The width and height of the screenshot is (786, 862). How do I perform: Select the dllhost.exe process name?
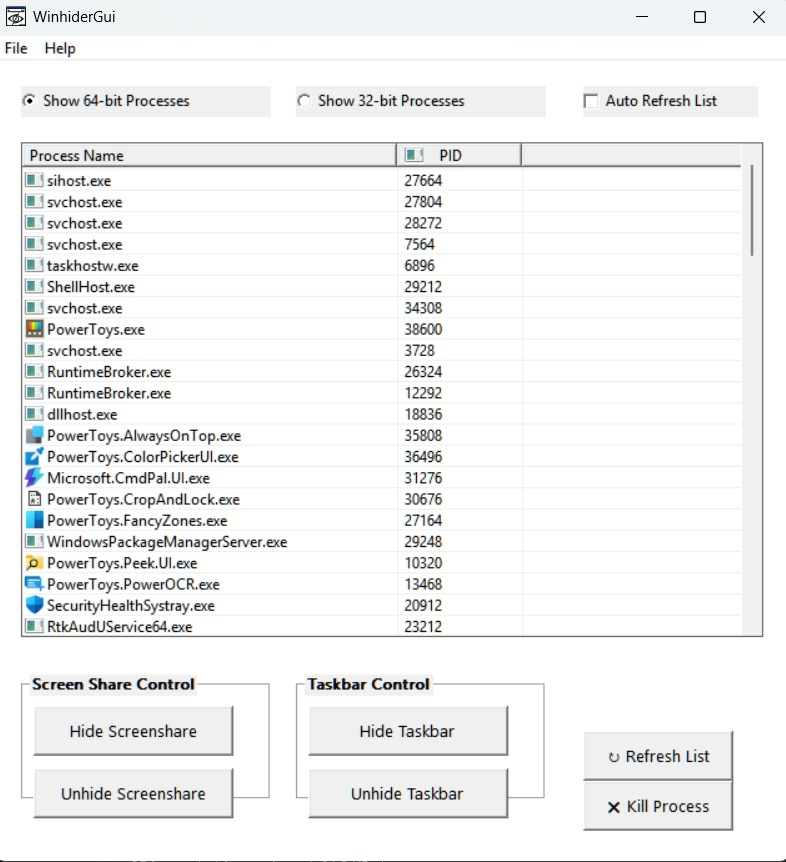82,414
